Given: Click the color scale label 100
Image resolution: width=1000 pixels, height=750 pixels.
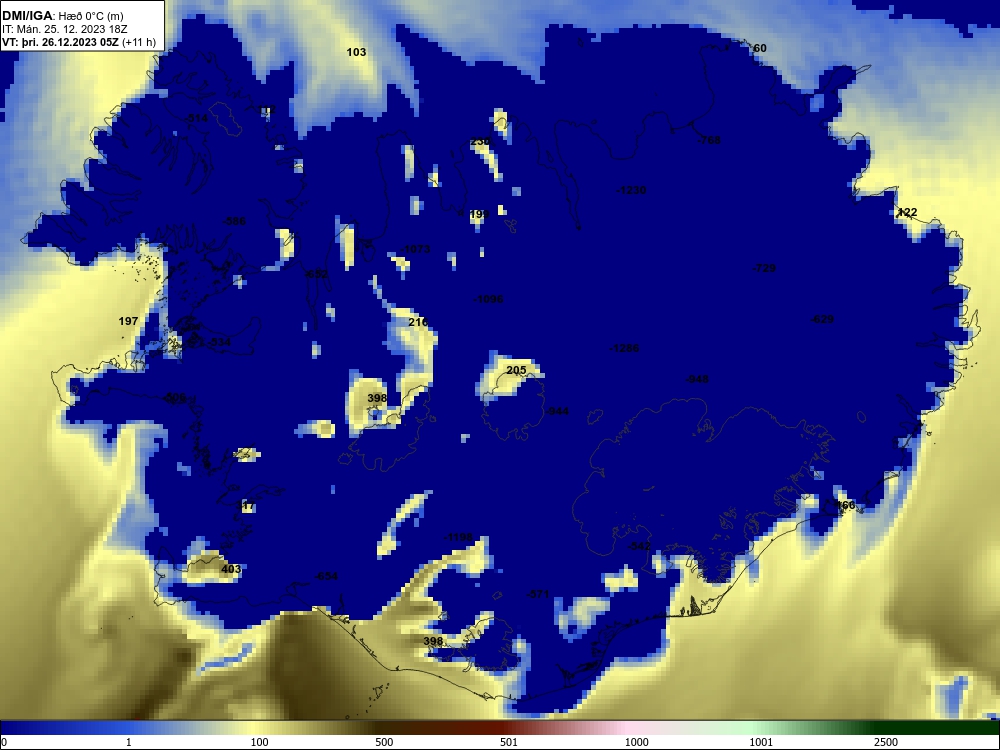Looking at the screenshot, I should pyautogui.click(x=260, y=742).
